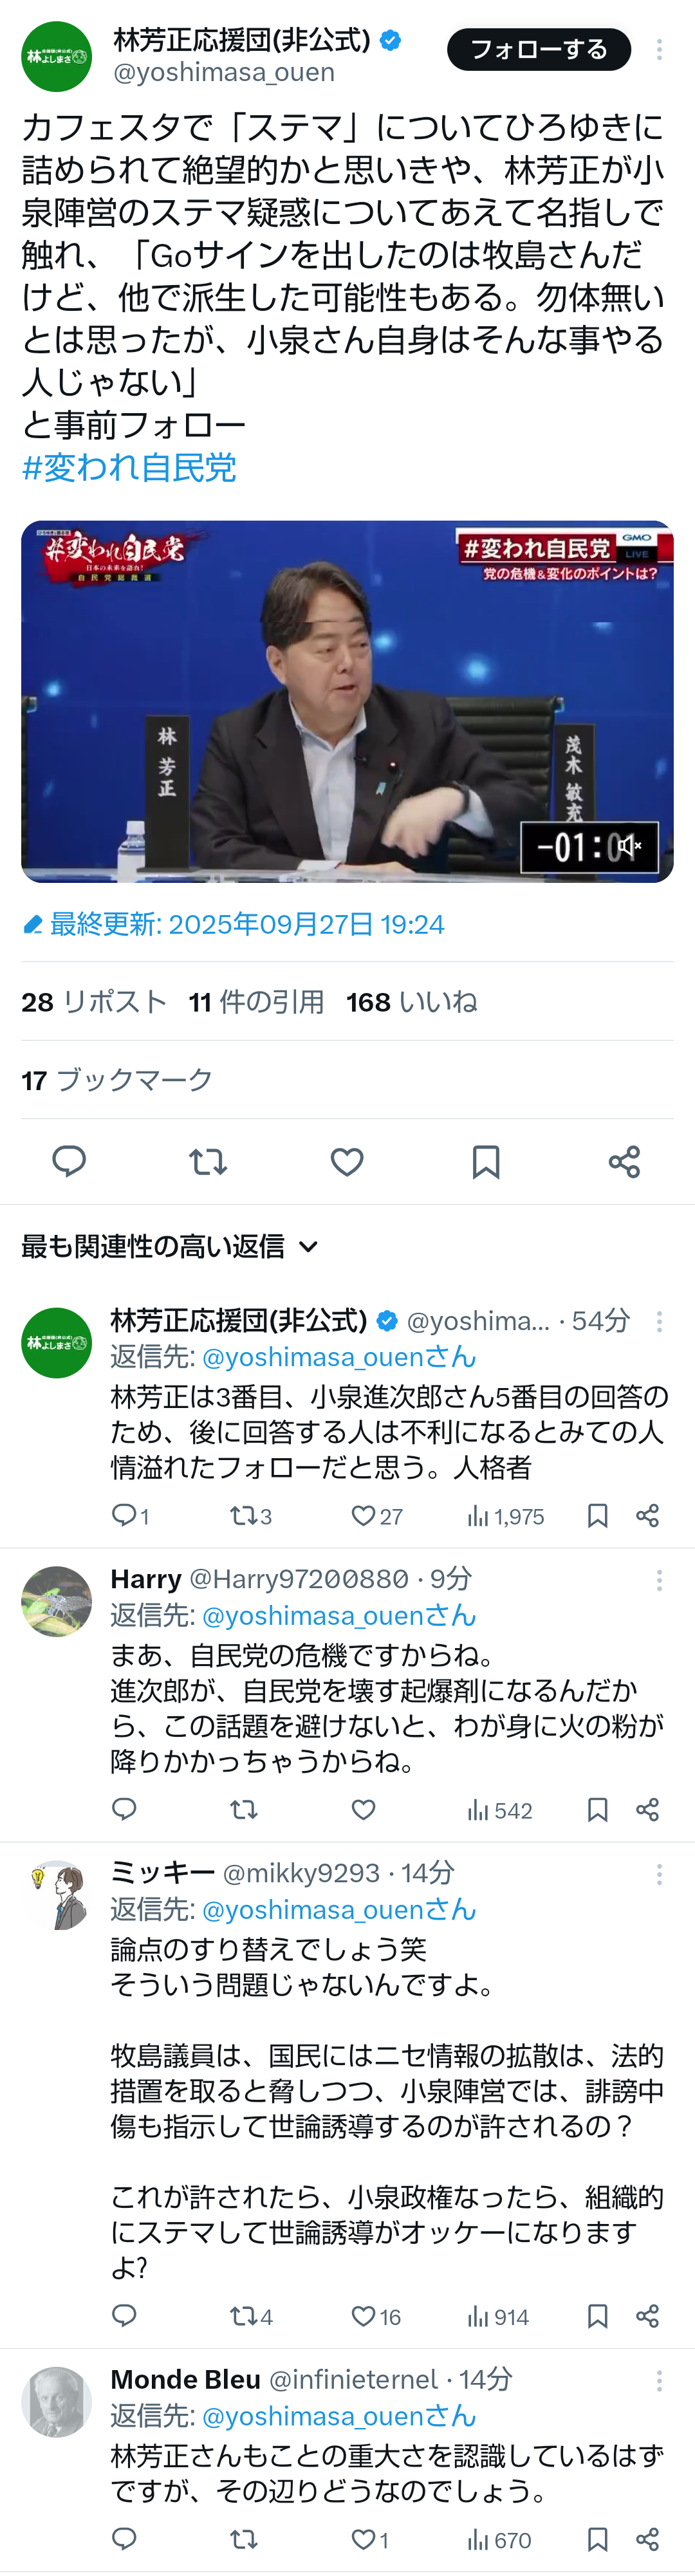Open more options on Harry's reply
This screenshot has height=2576, width=695.
(659, 1580)
